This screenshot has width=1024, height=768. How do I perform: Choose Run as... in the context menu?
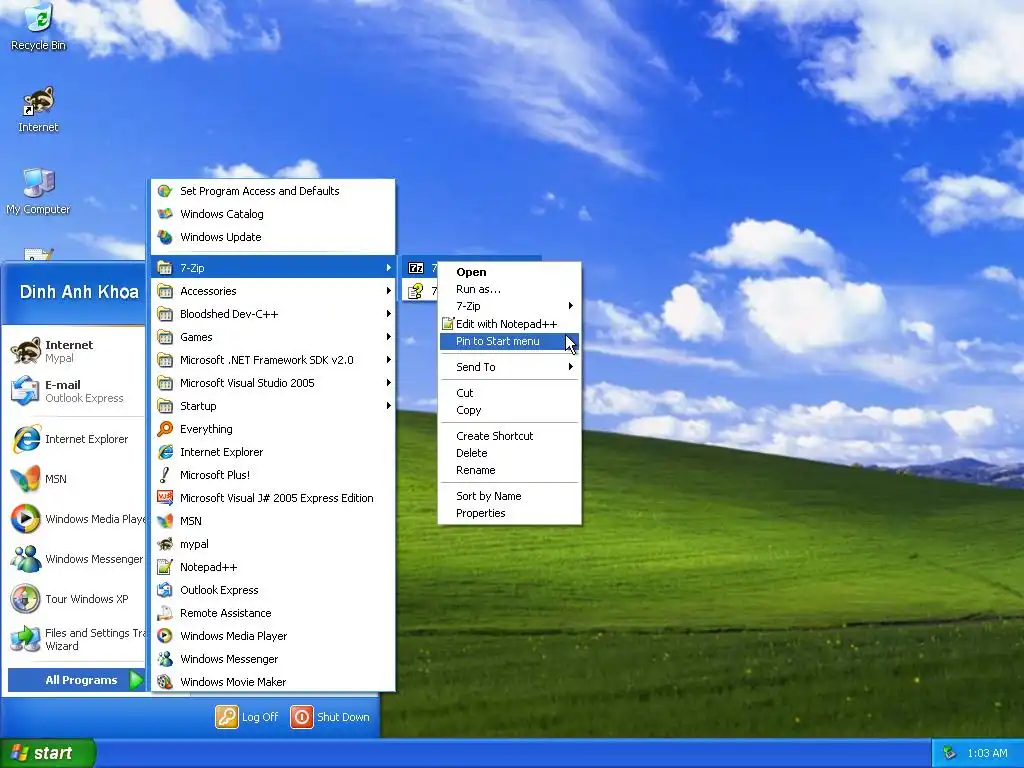click(509, 289)
